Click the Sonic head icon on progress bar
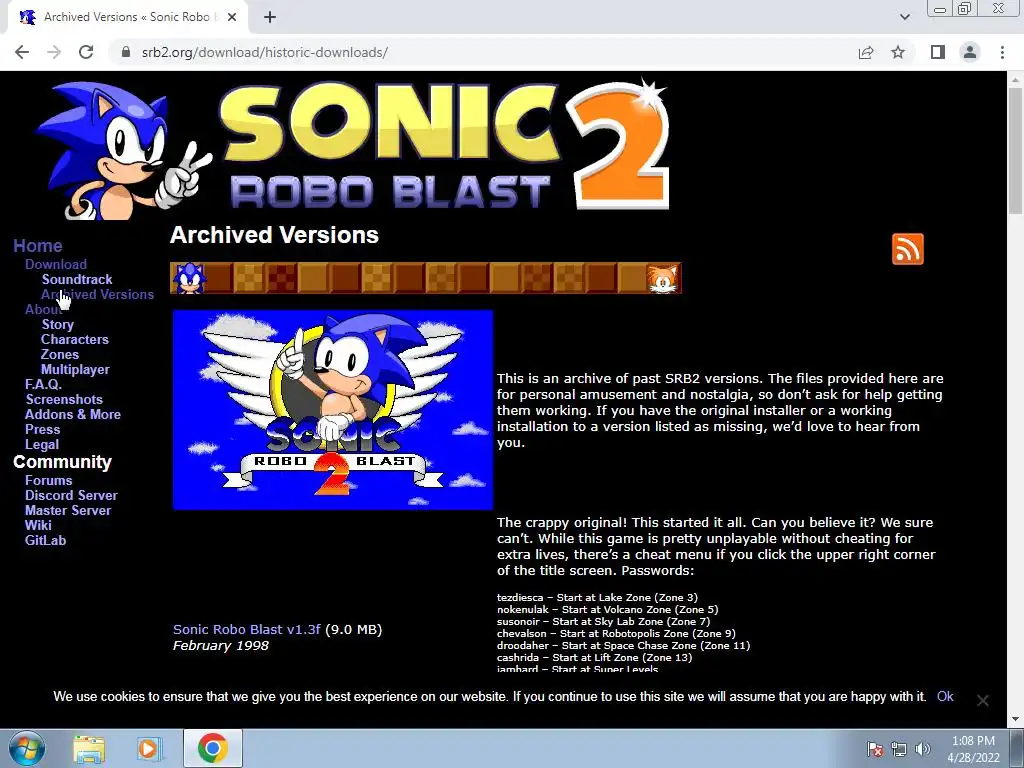 [x=189, y=278]
